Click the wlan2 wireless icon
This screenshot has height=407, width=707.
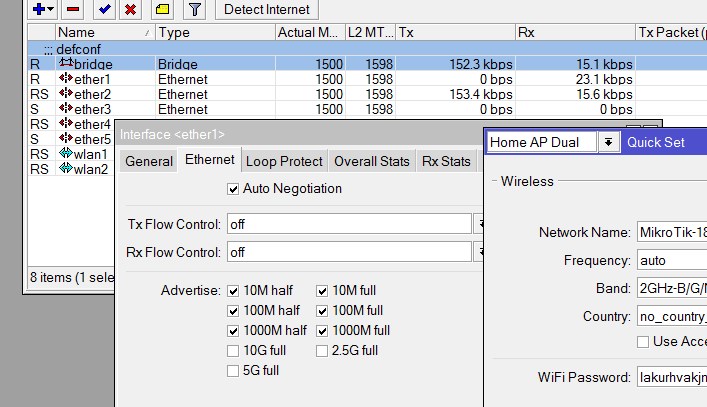pyautogui.click(x=66, y=169)
